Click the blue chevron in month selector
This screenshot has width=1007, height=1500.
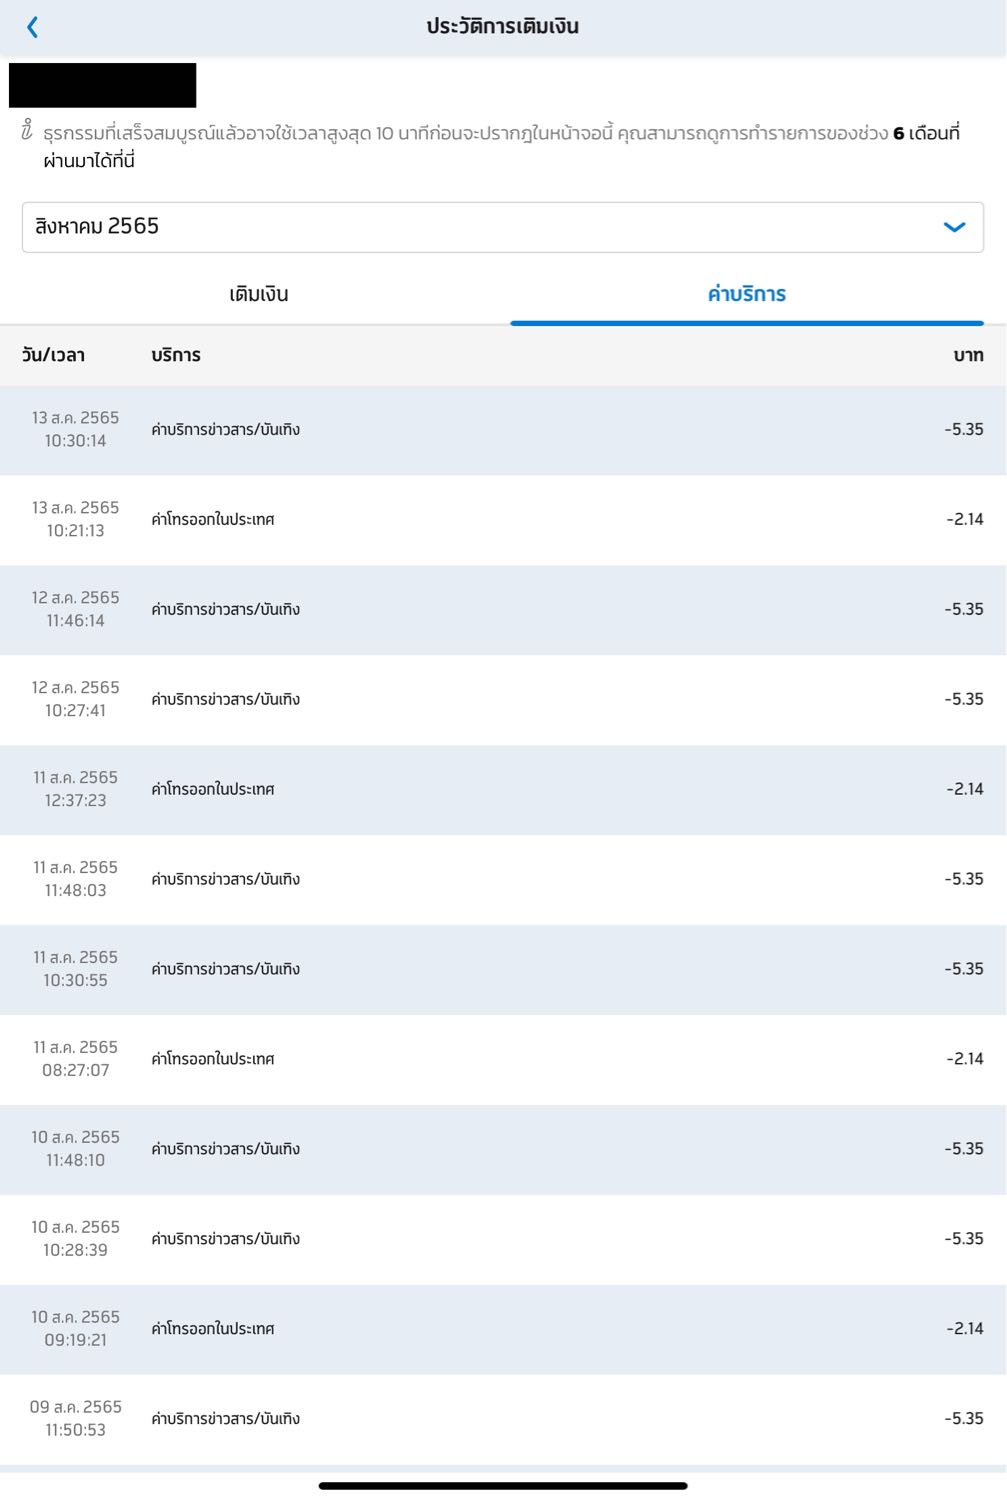coord(954,227)
